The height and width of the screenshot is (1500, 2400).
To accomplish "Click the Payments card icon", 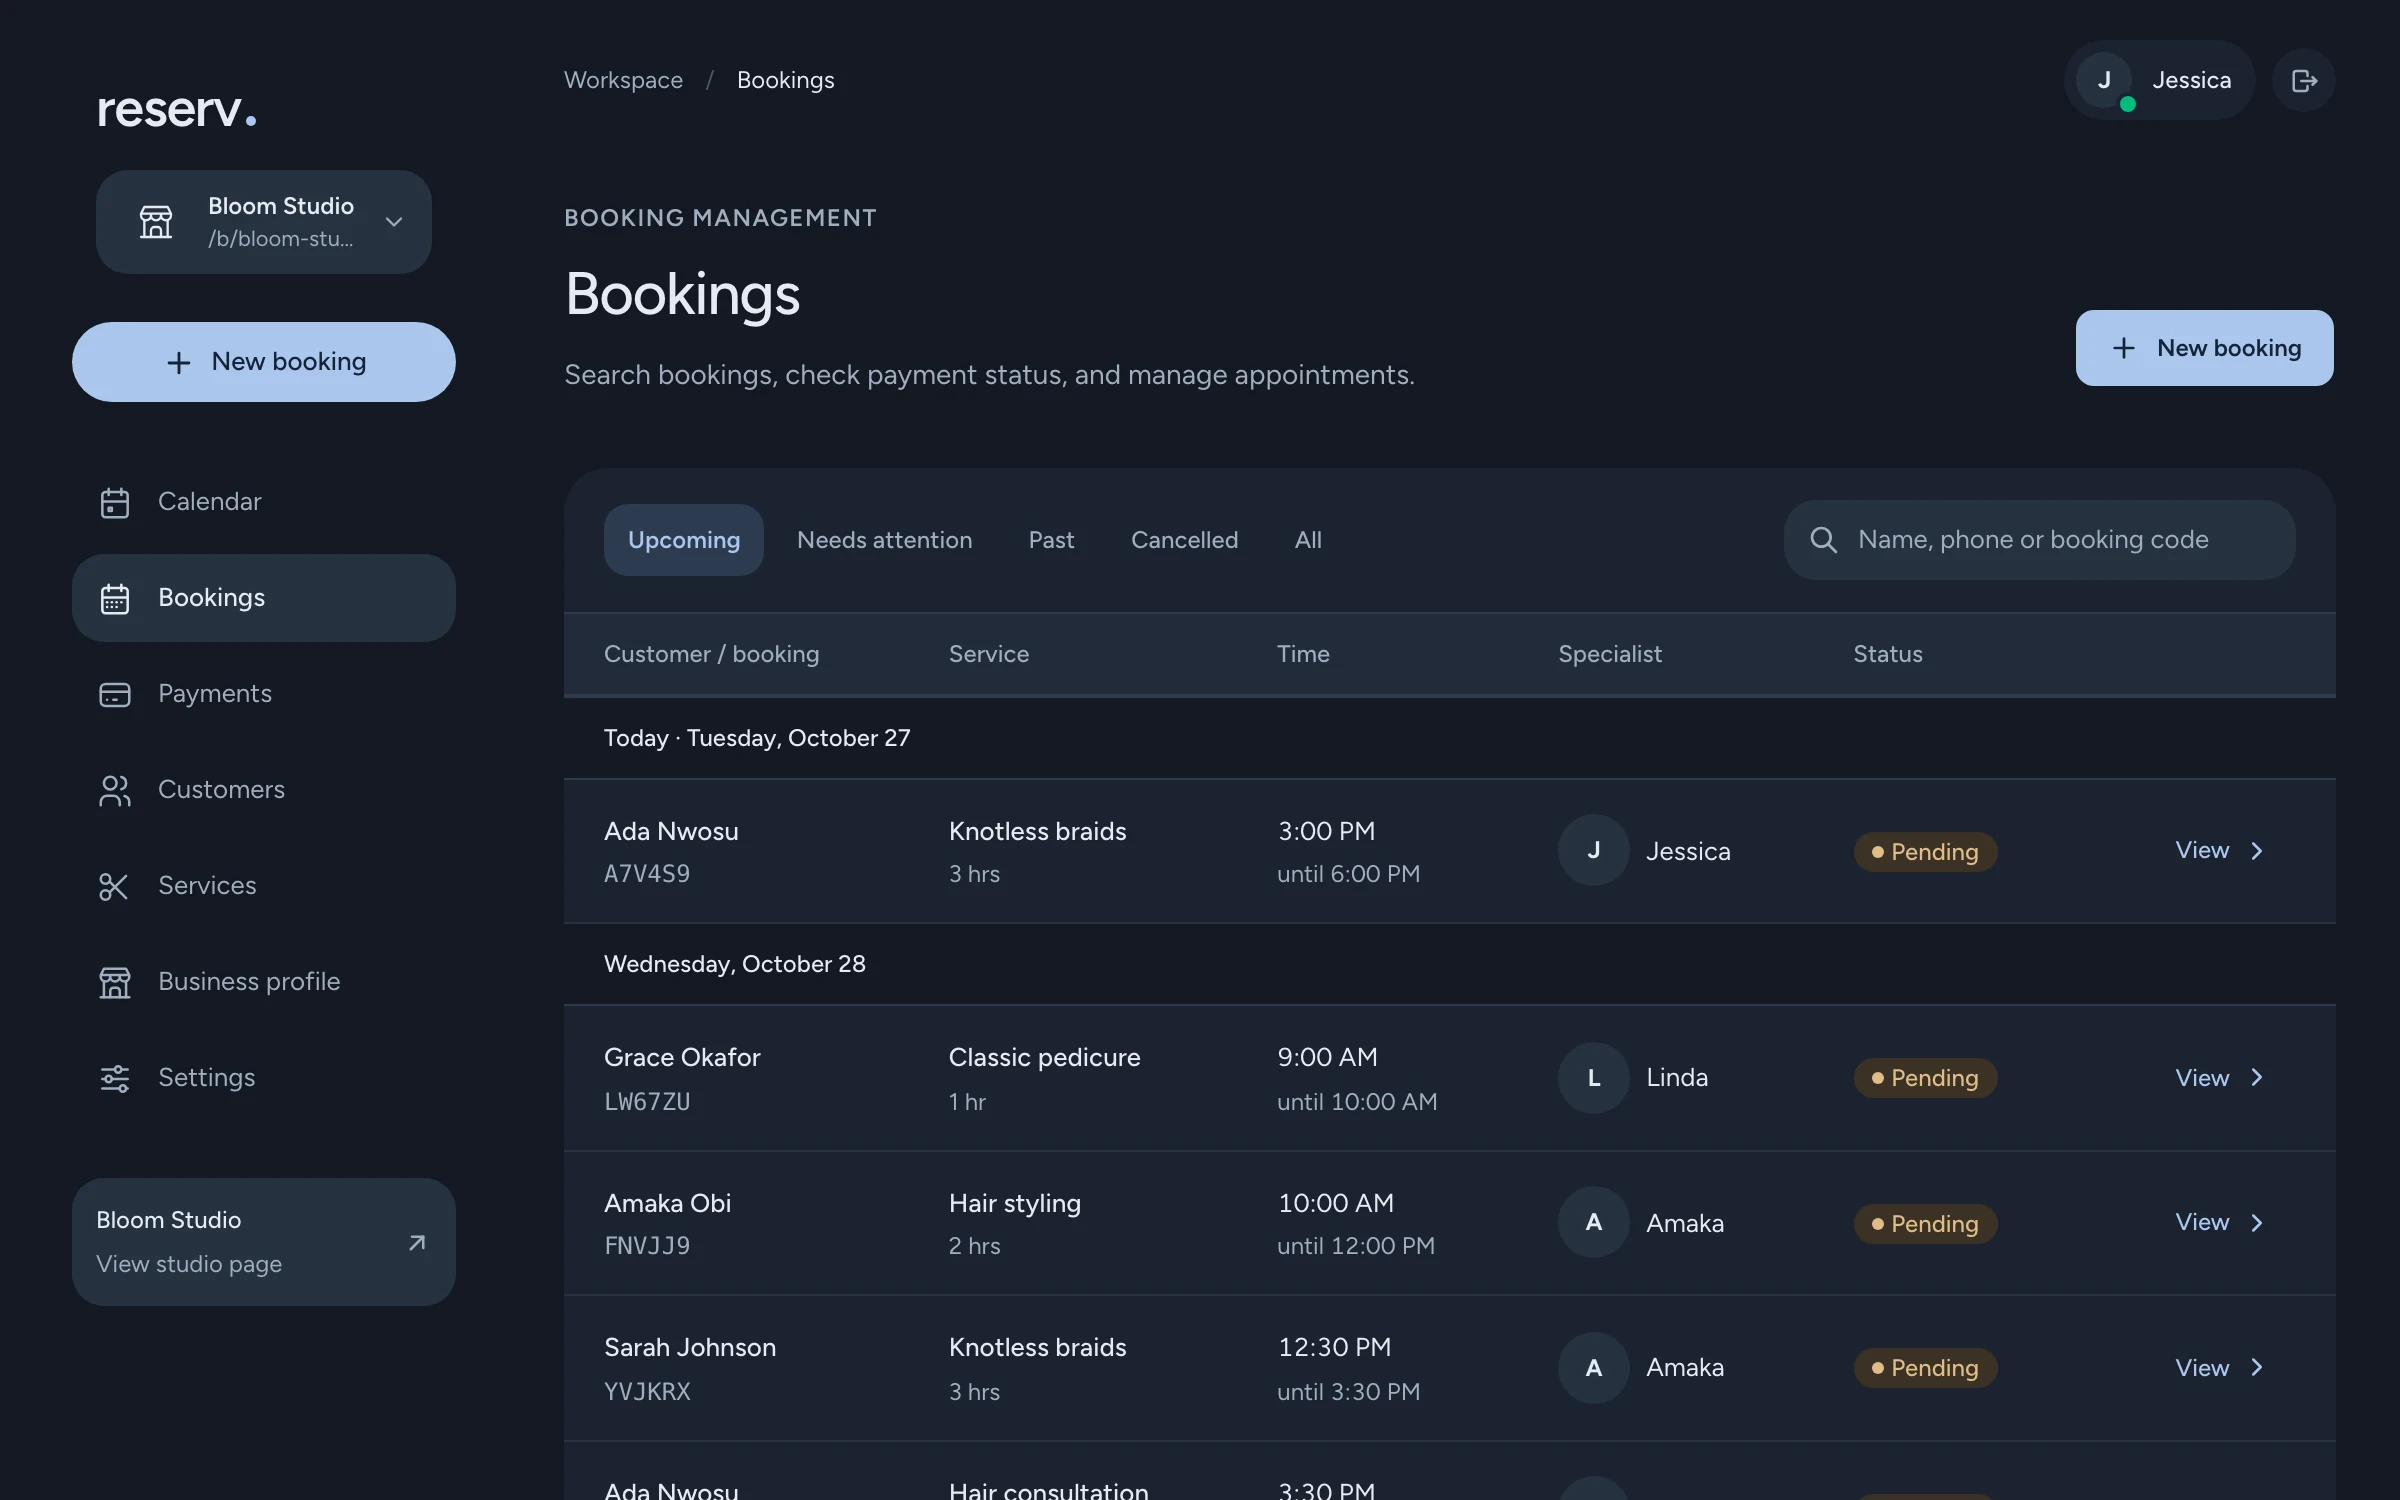I will click(x=115, y=694).
